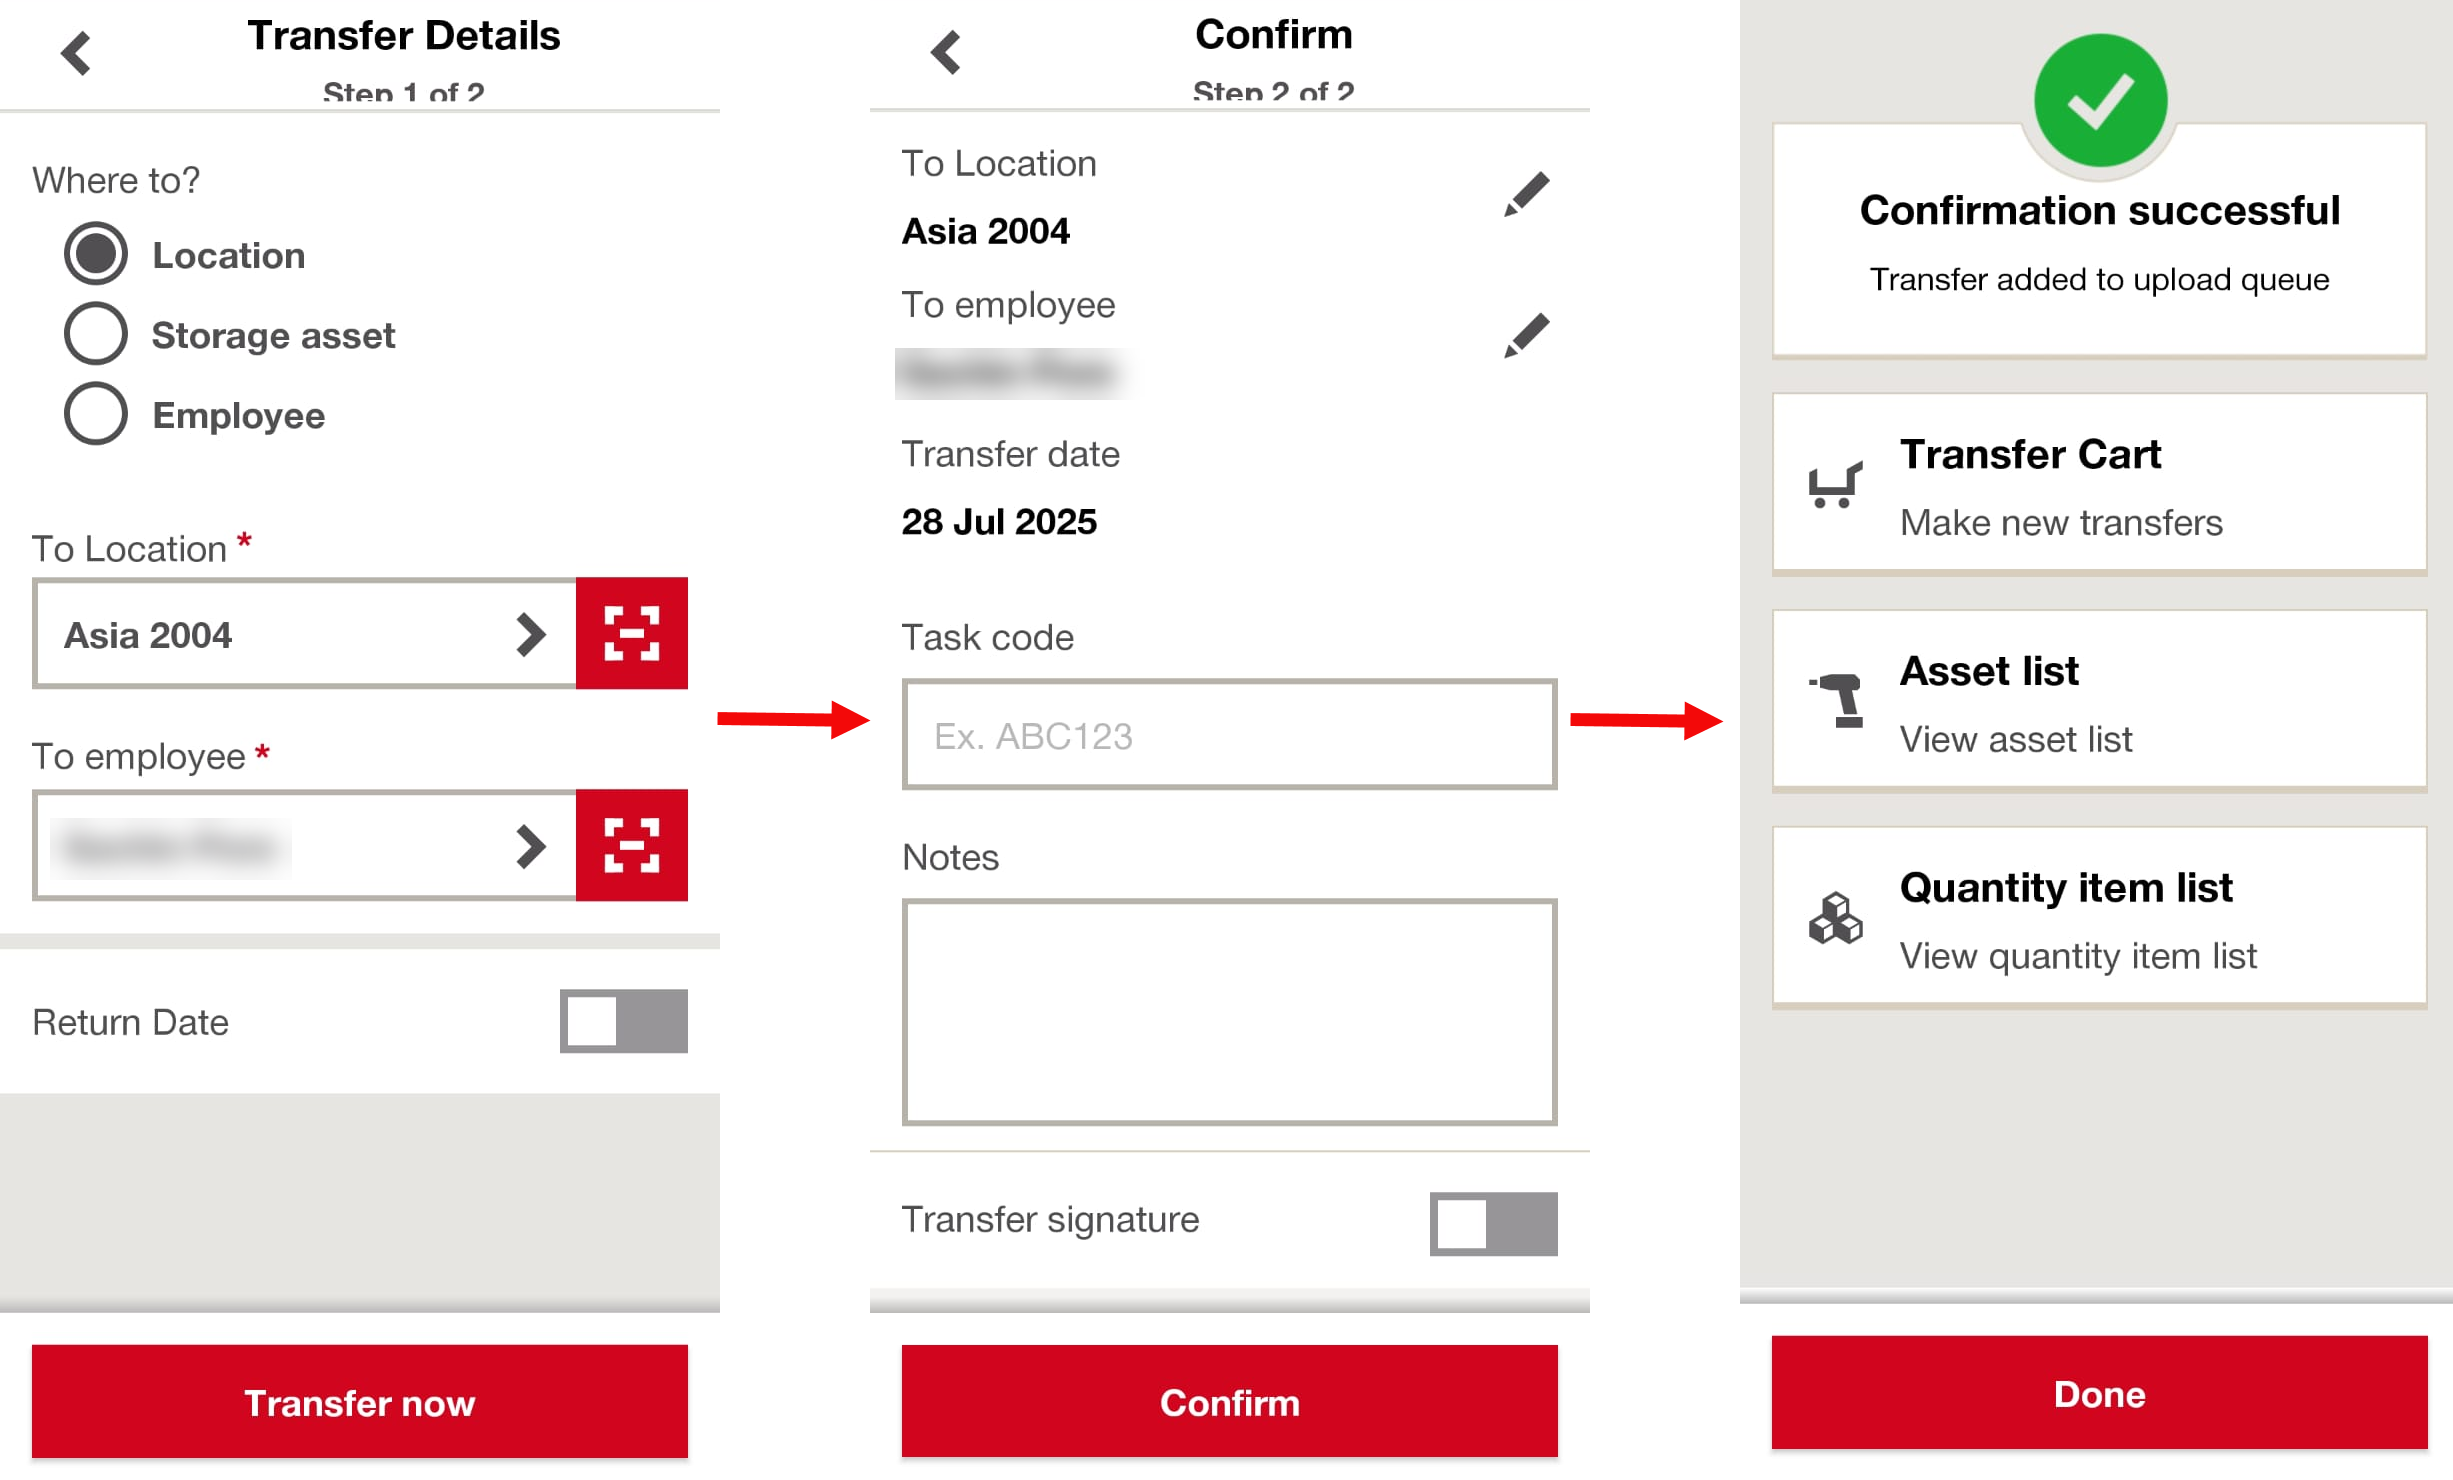
Task: Edit To Location with pencil icon
Action: (x=1526, y=194)
